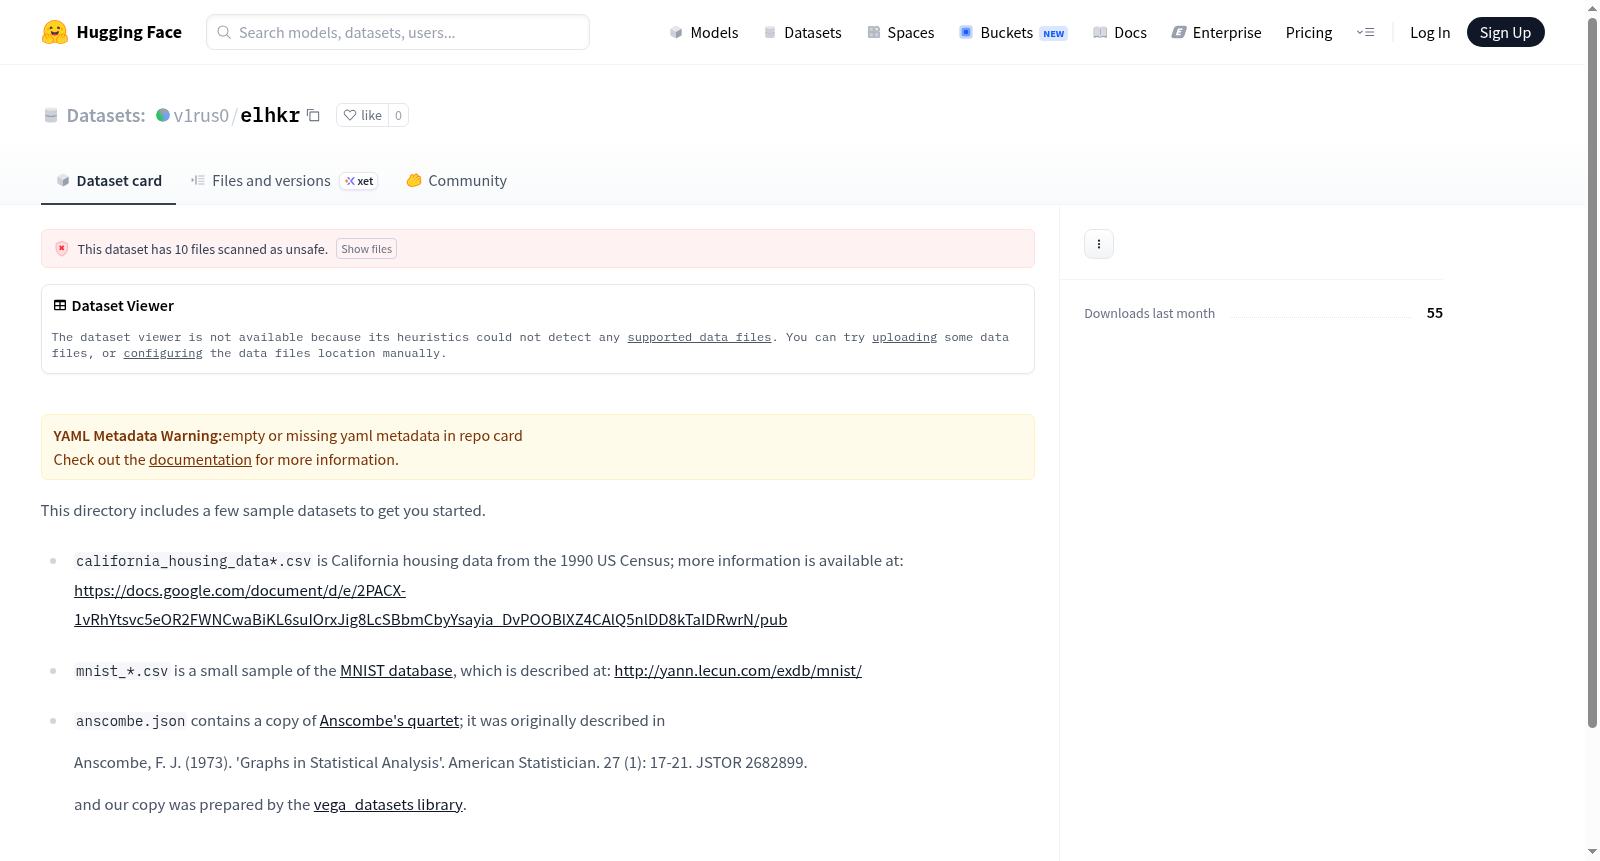Viewport: 1600px width, 861px height.
Task: Focus the search models, datasets, users field
Action: (x=398, y=32)
